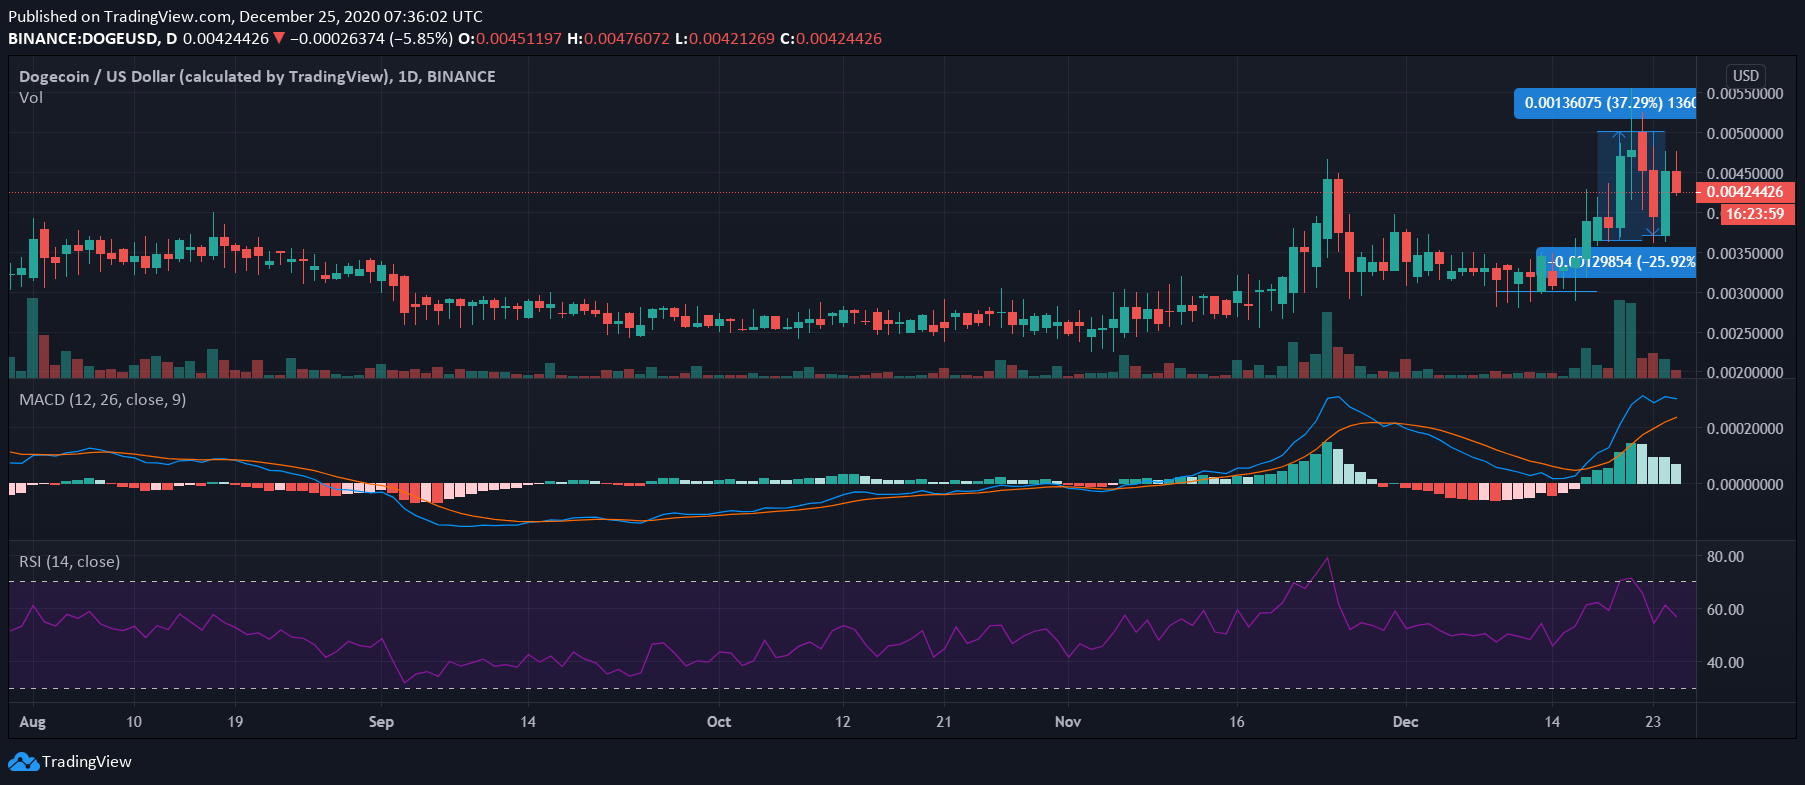Click the high price value H:0.00476072

618,38
